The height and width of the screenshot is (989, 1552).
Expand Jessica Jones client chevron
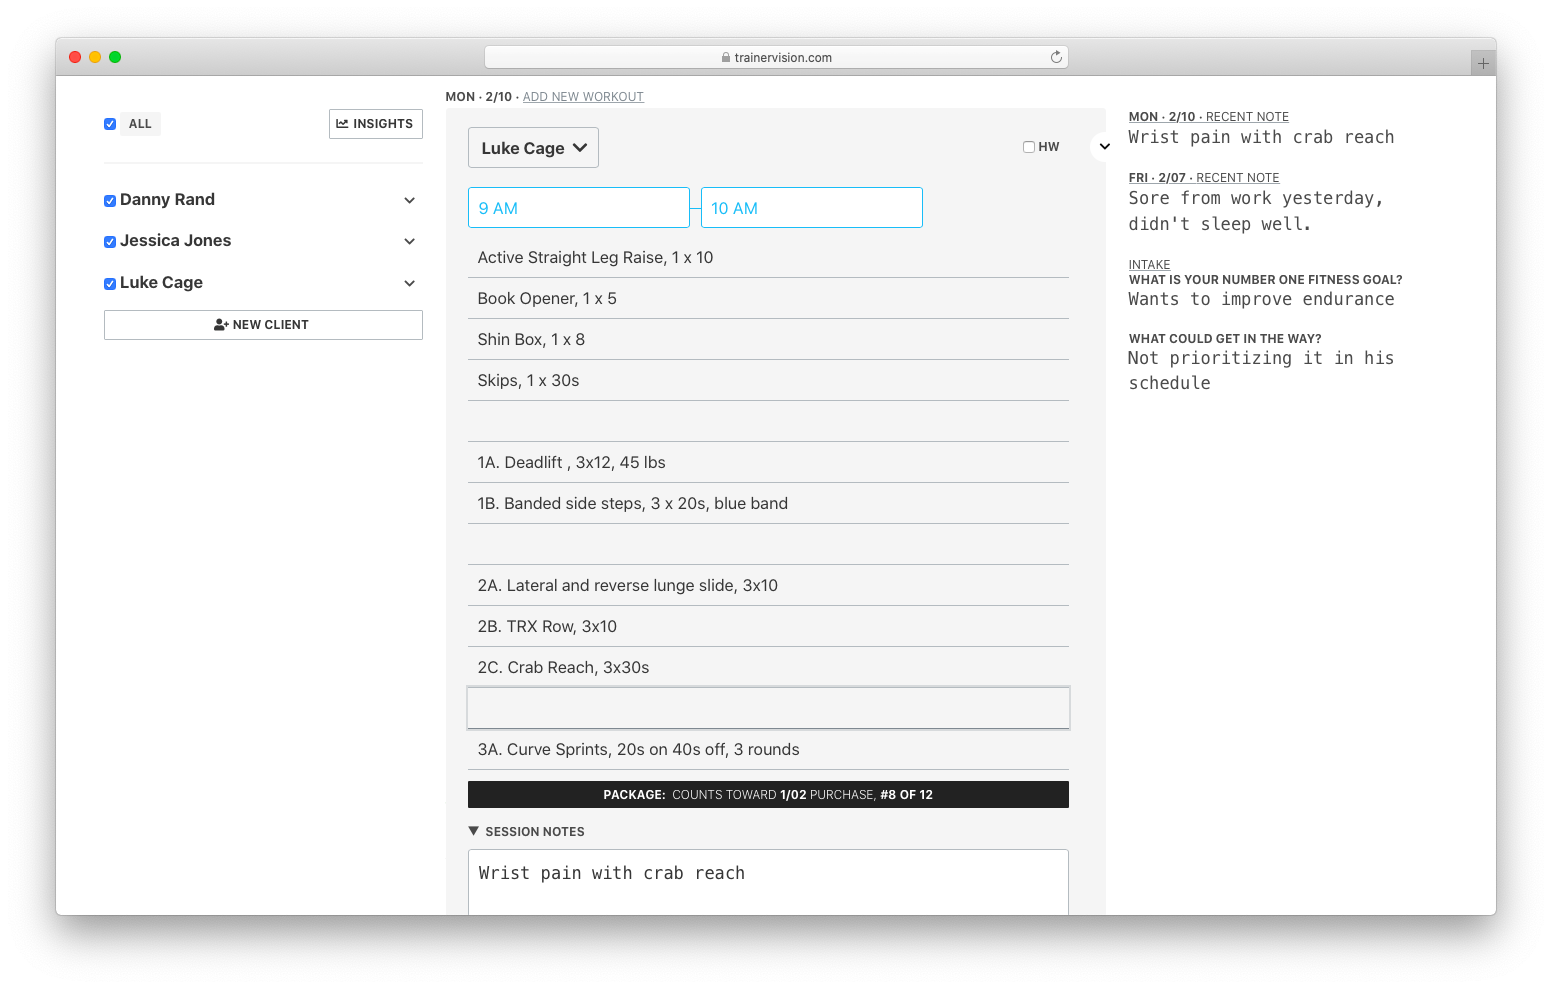coord(409,241)
